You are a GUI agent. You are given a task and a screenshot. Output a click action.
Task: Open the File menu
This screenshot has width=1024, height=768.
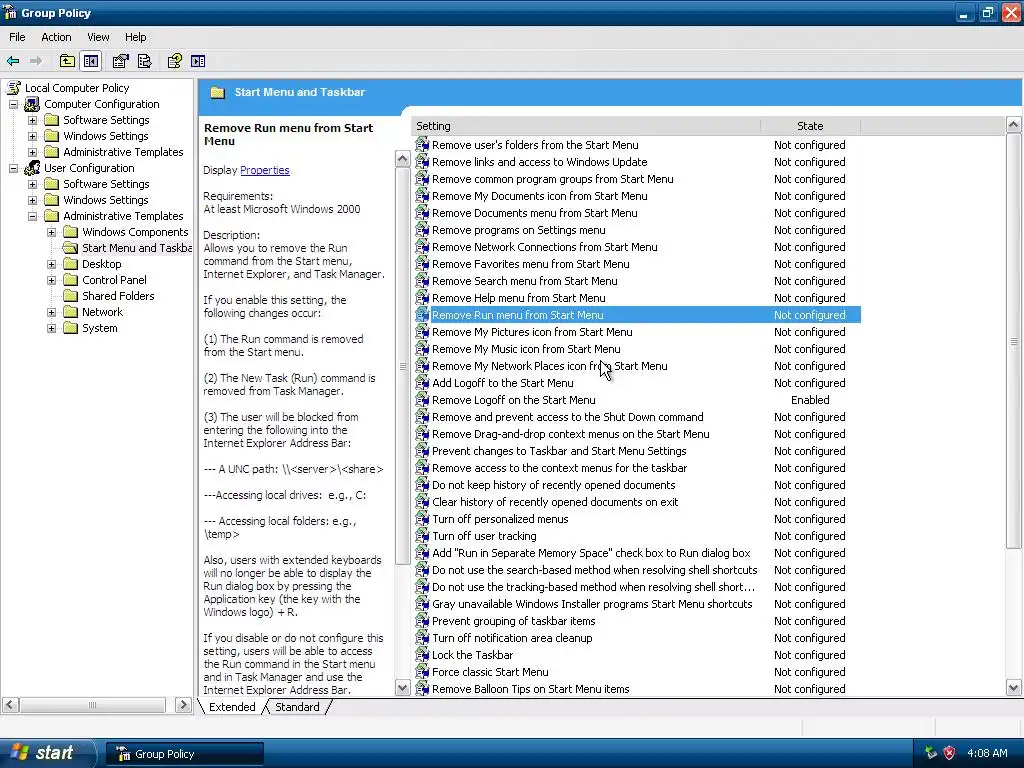[17, 37]
